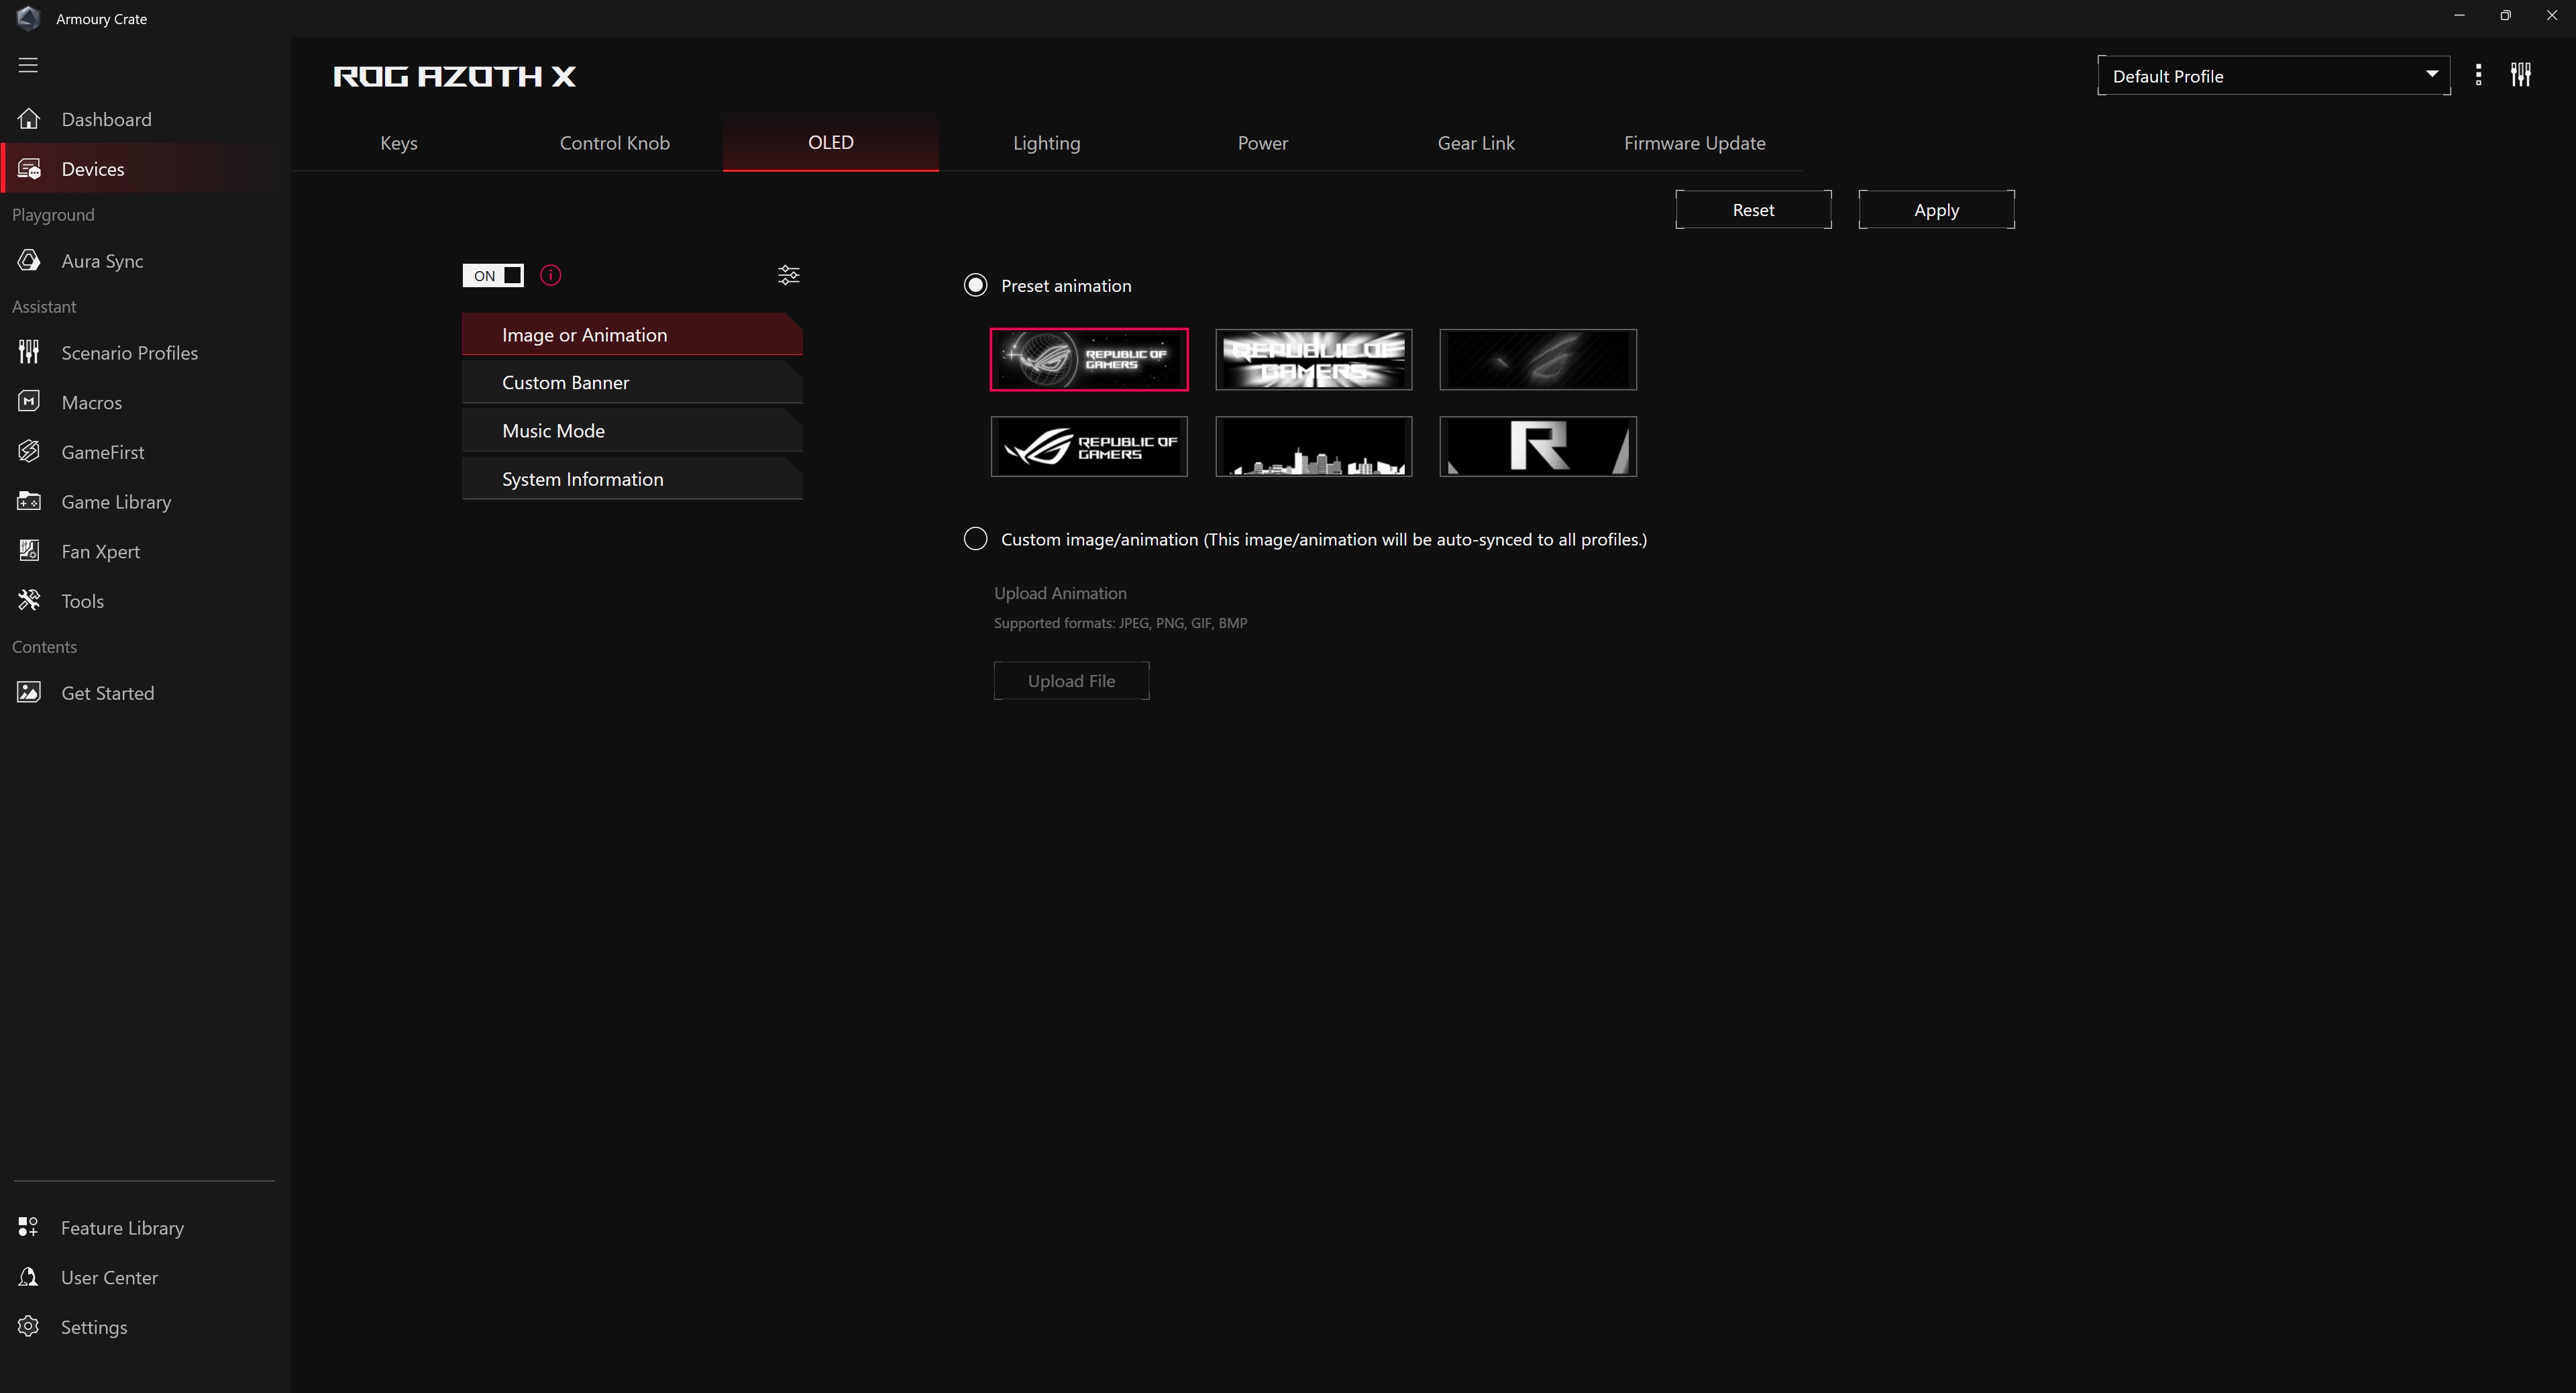Open the three-dot profile options menu
Image resolution: width=2576 pixels, height=1393 pixels.
coord(2478,75)
